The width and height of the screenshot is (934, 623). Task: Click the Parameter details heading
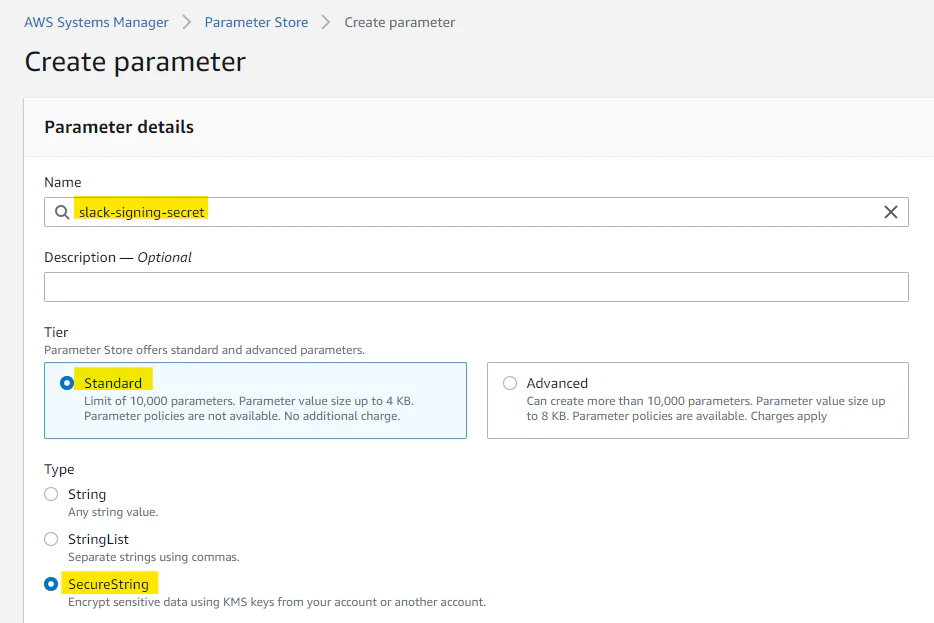pos(119,127)
